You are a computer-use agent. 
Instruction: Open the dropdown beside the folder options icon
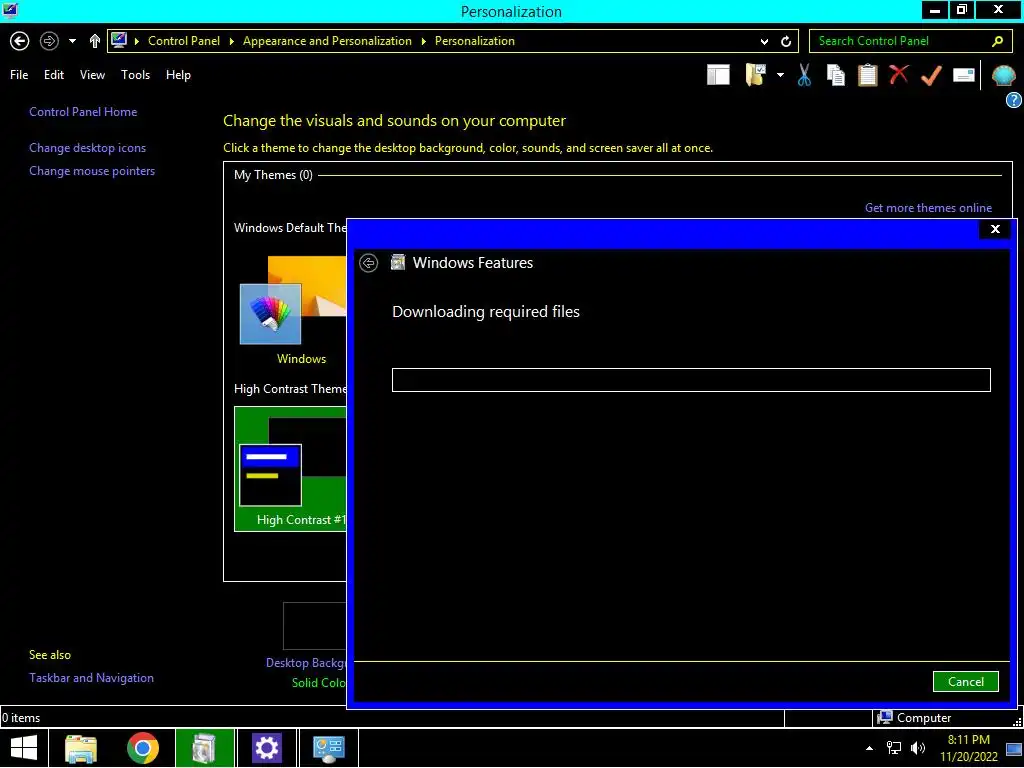click(780, 75)
